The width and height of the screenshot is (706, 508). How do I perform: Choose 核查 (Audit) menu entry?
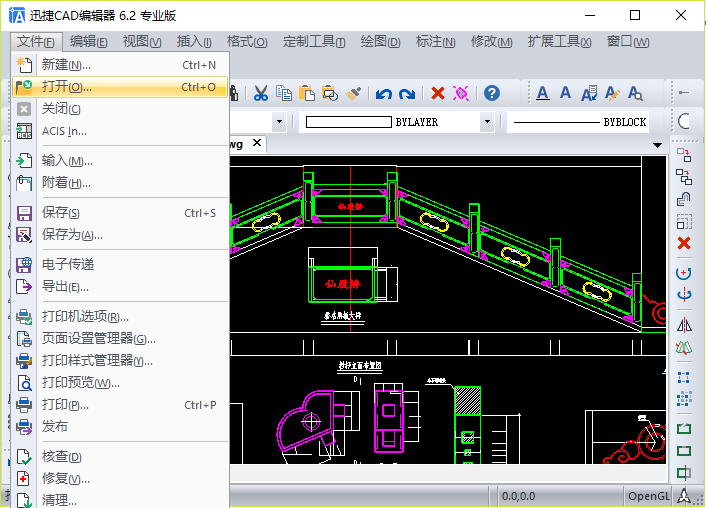[x=121, y=456]
